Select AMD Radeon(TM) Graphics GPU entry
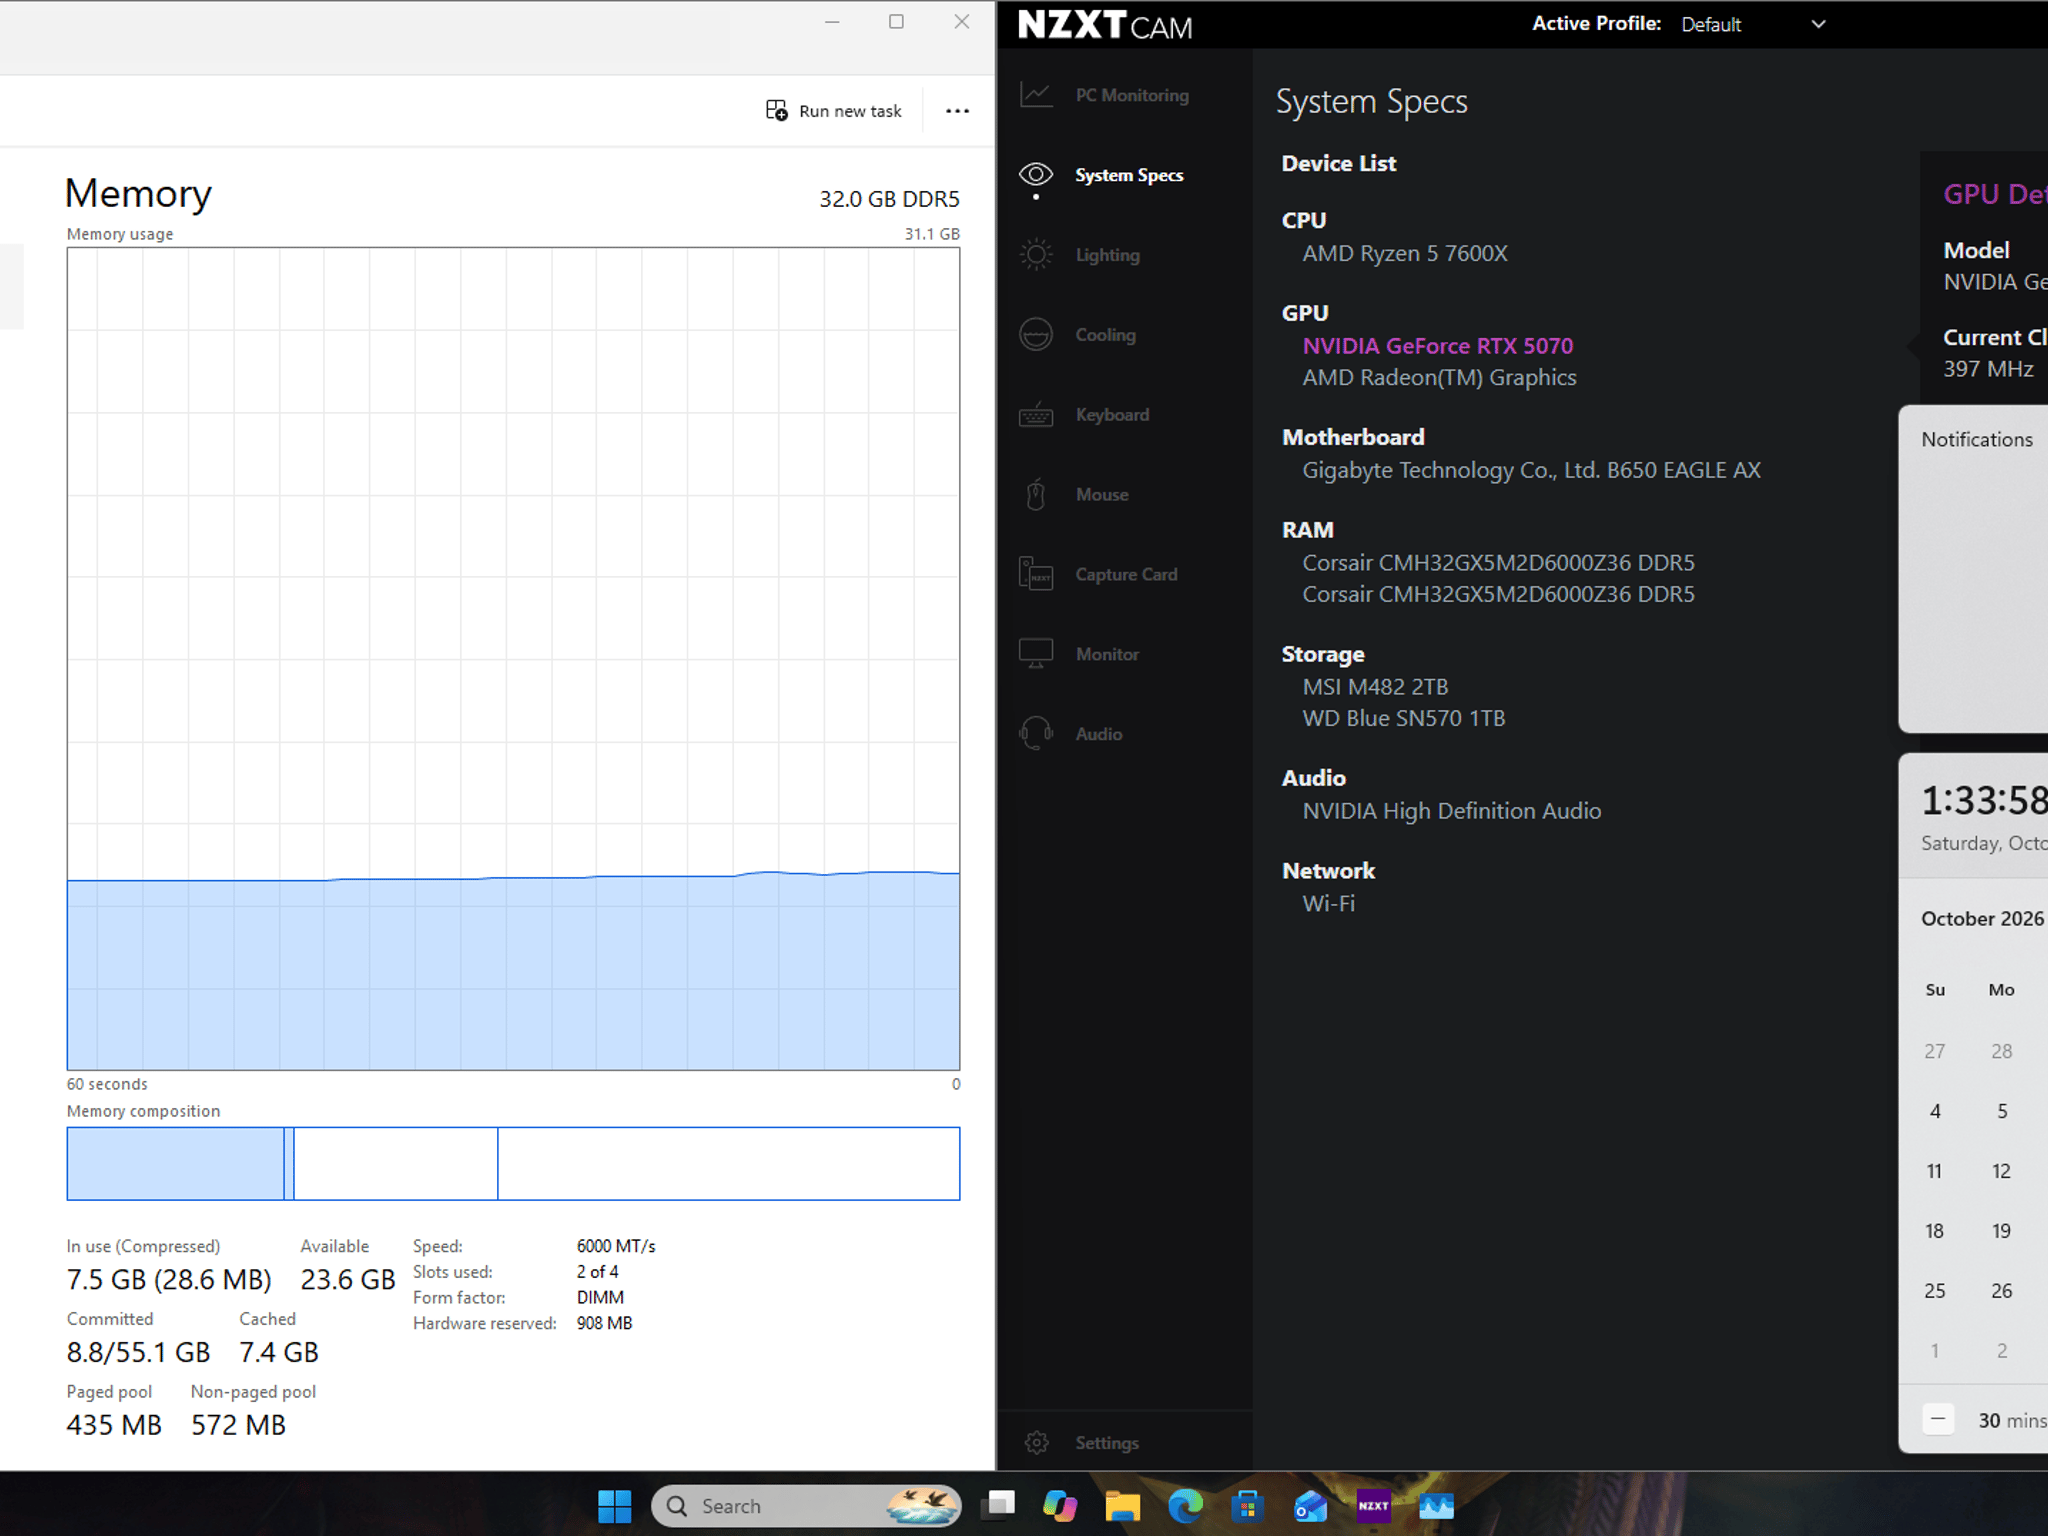2048x1536 pixels. coord(1439,377)
